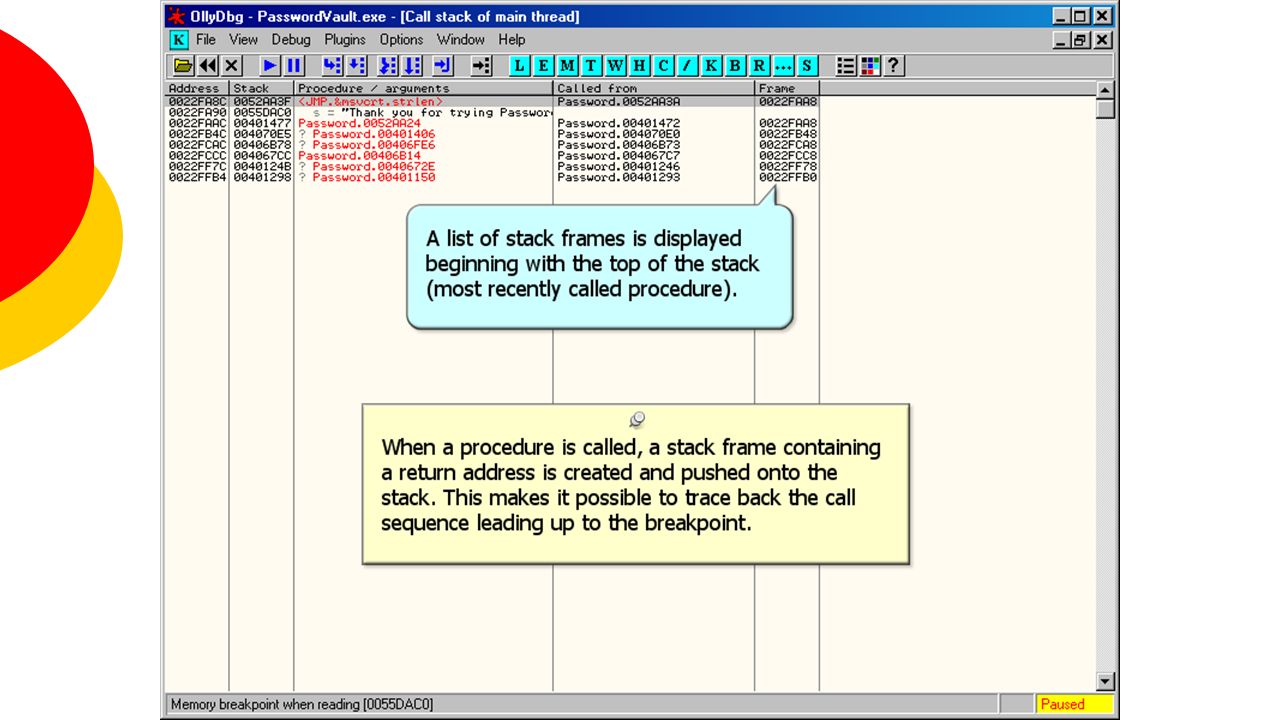Image resolution: width=1280 pixels, height=720 pixels.
Task: Click the K call stack window system icon
Action: point(178,40)
